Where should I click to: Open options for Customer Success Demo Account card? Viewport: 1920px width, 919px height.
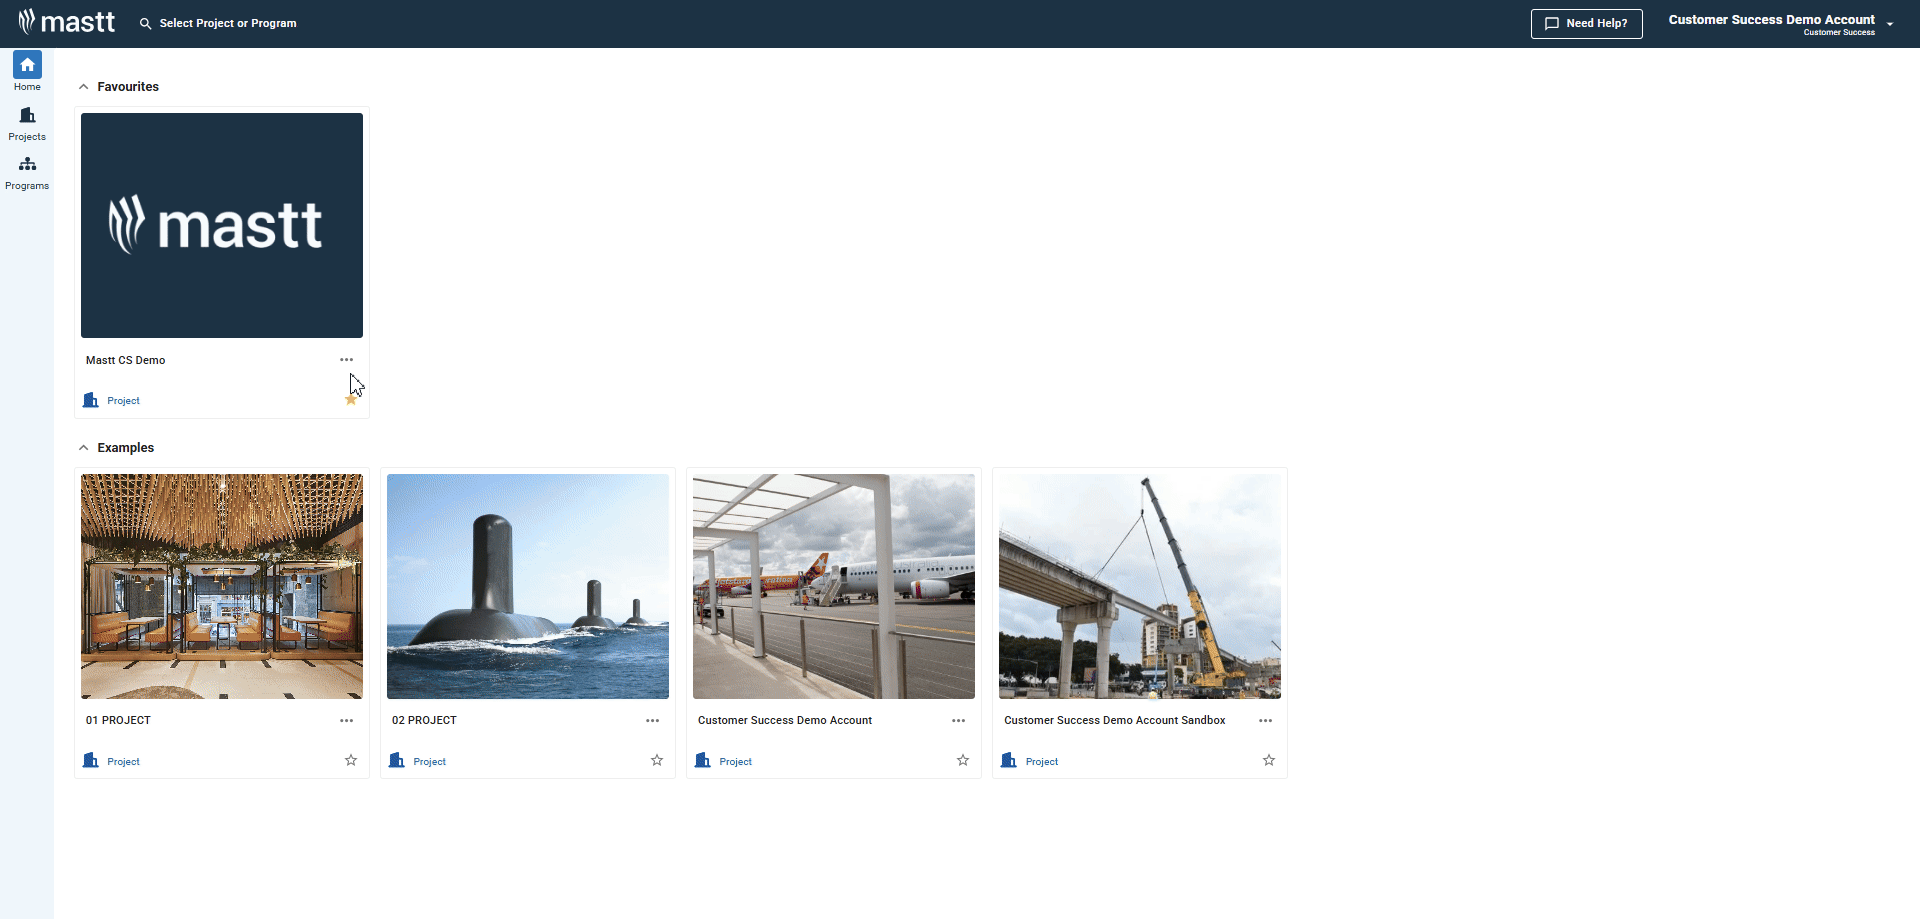coord(958,721)
